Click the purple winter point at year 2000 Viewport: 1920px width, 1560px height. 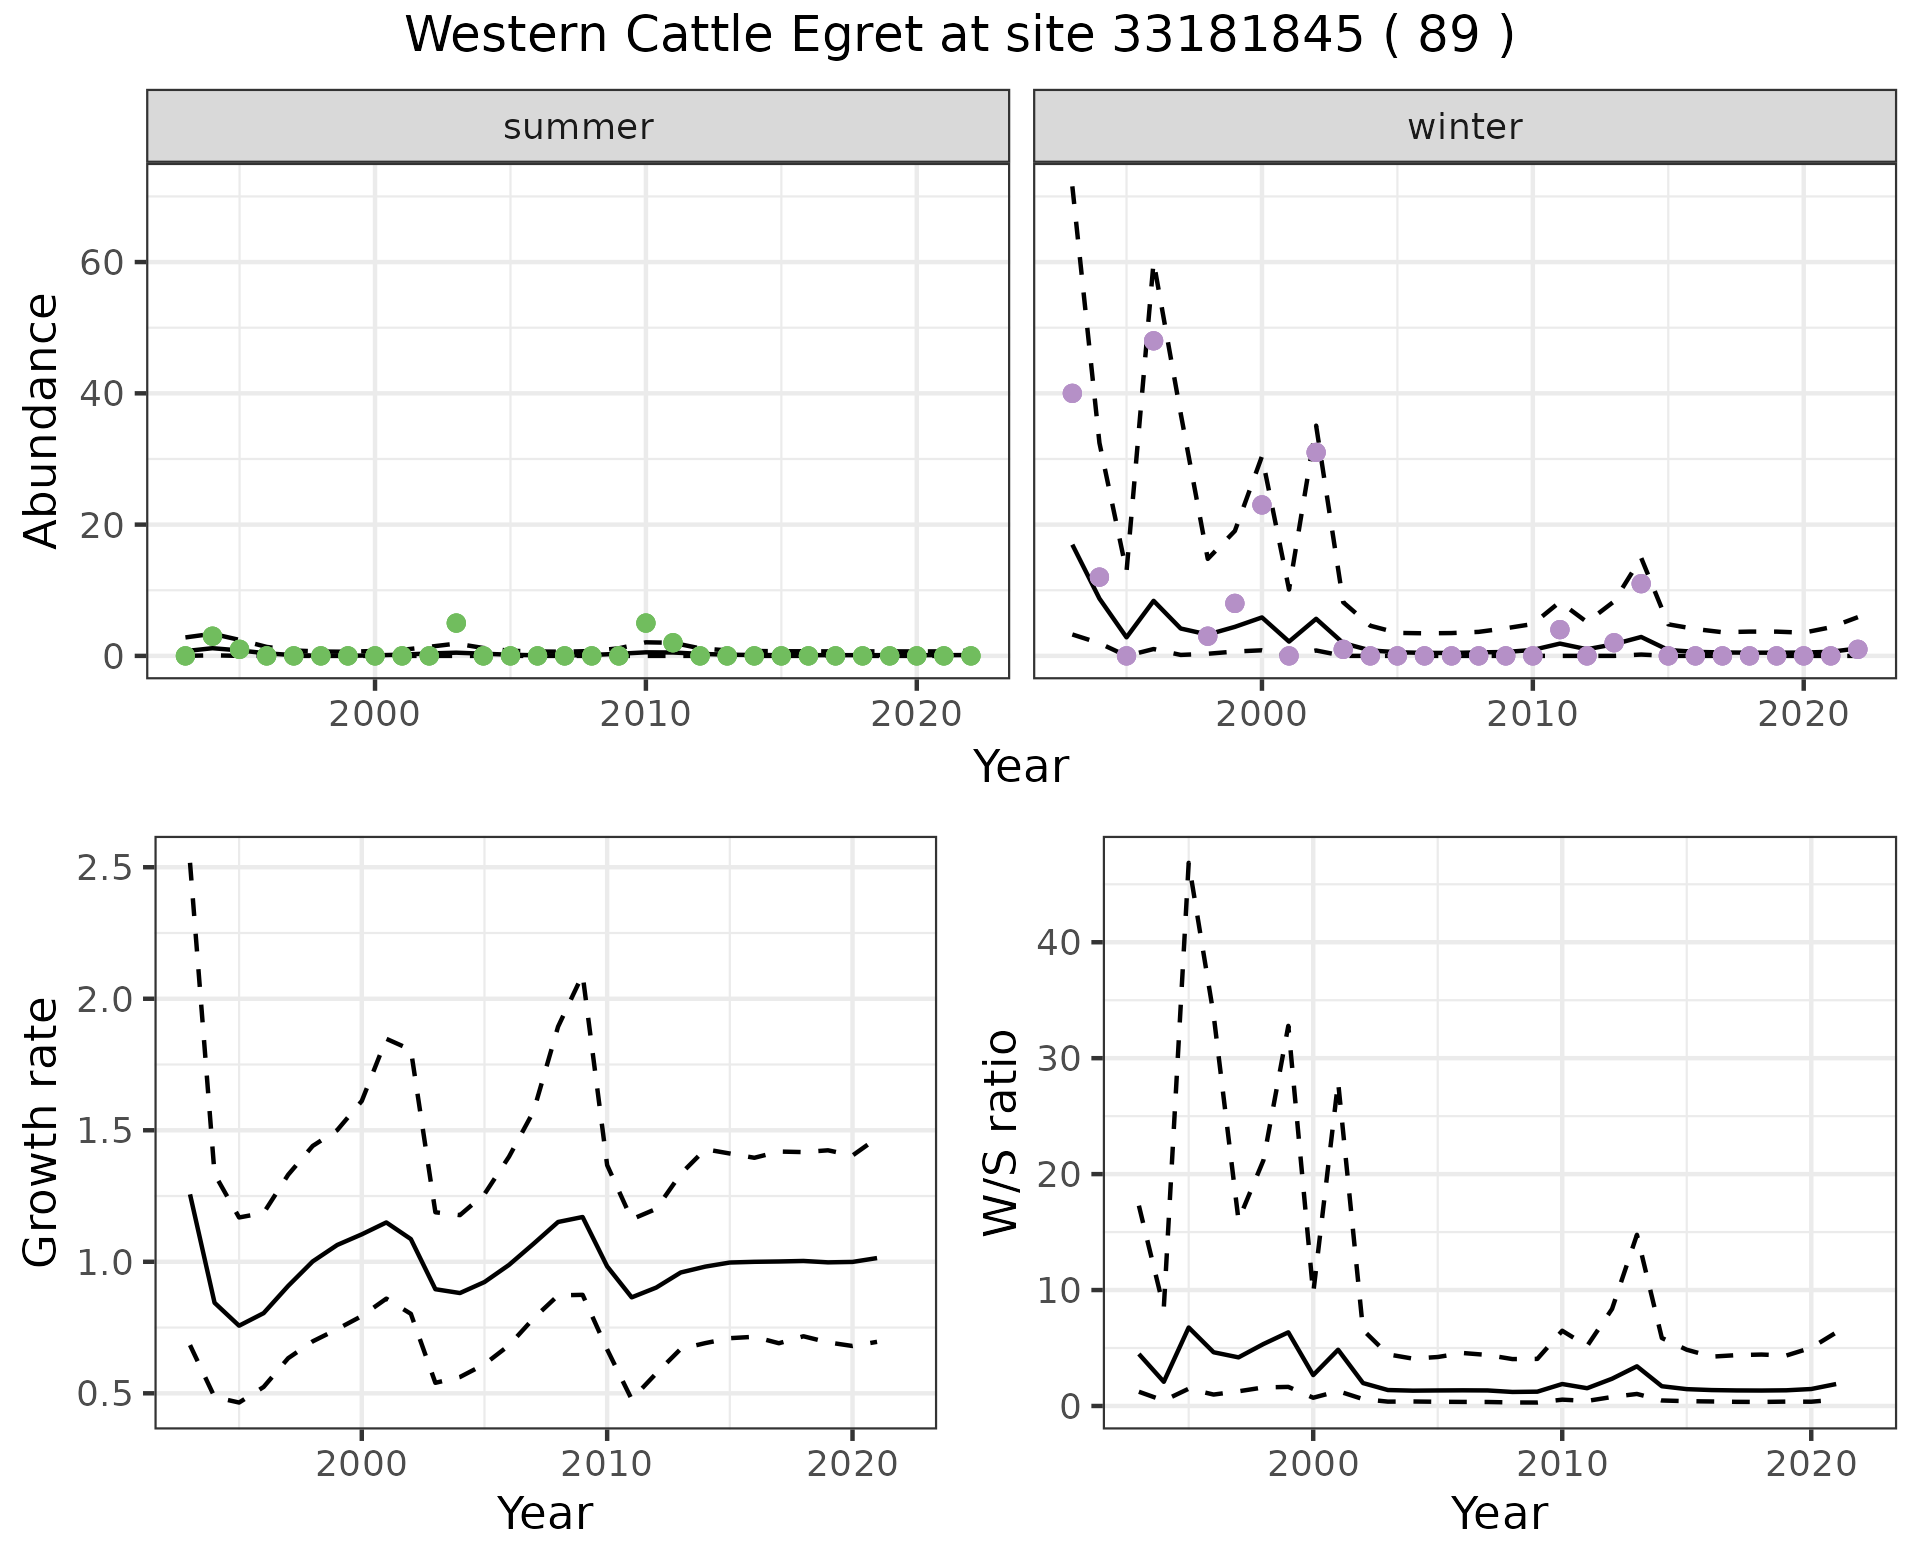coord(1262,505)
